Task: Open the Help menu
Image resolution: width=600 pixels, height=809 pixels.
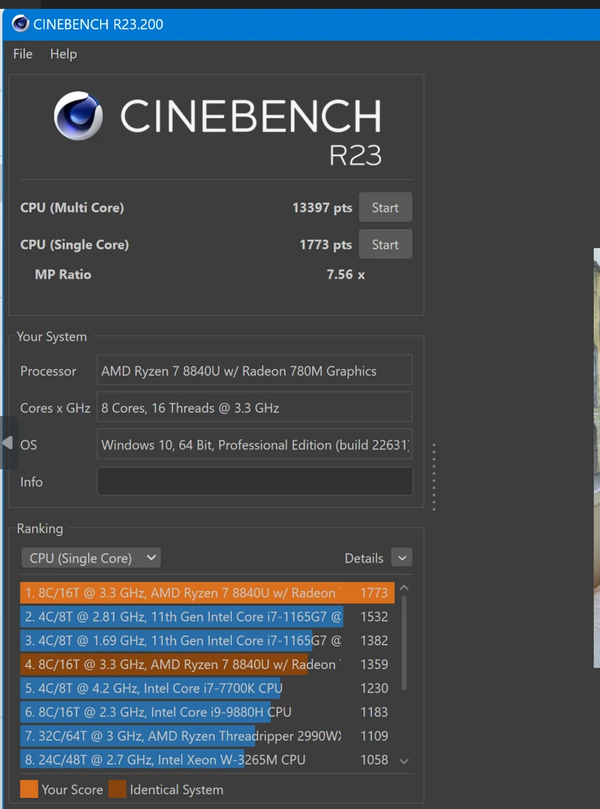Action: pos(63,54)
